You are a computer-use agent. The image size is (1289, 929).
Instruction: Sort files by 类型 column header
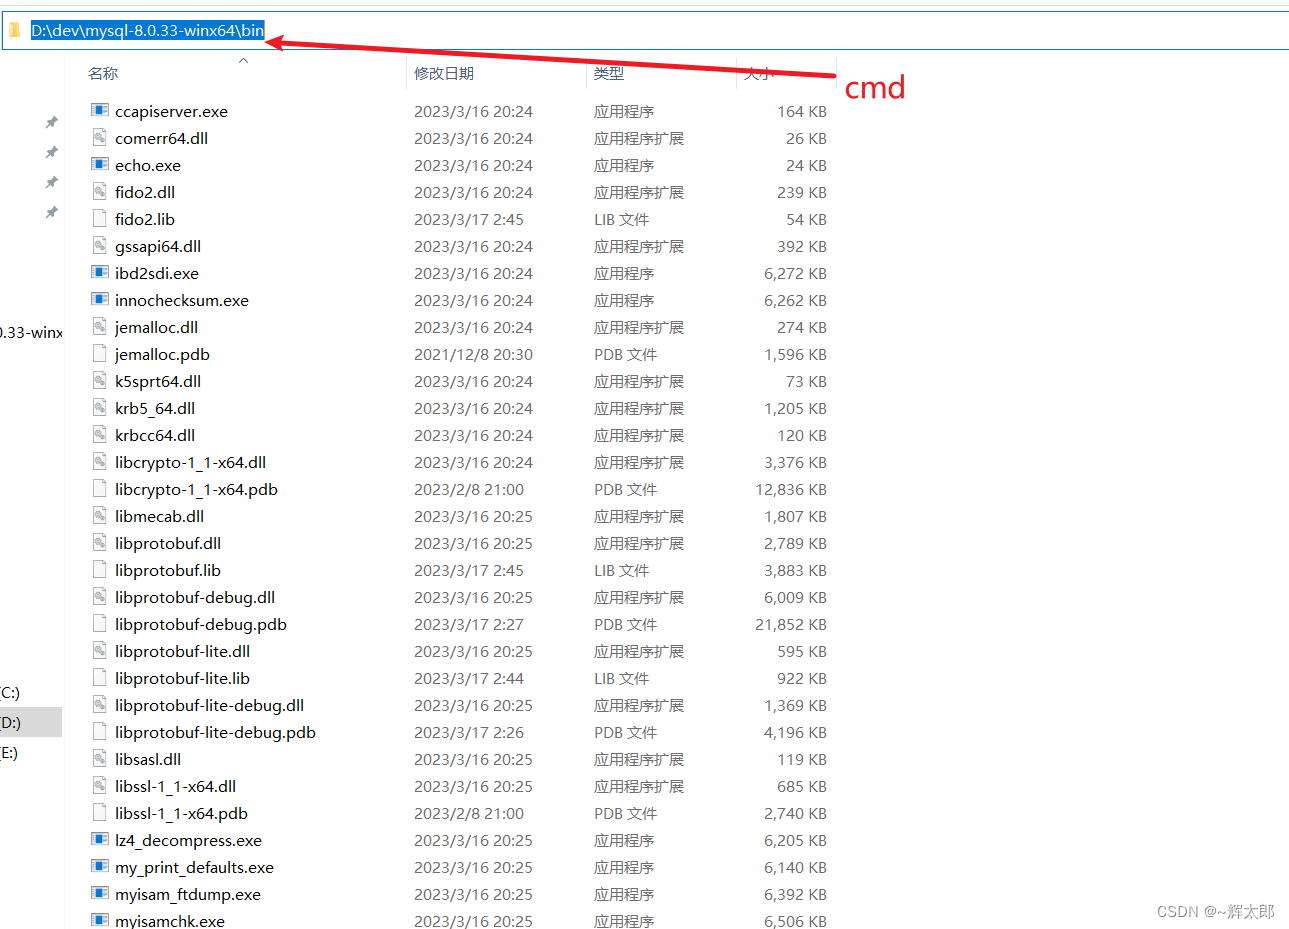(x=609, y=73)
